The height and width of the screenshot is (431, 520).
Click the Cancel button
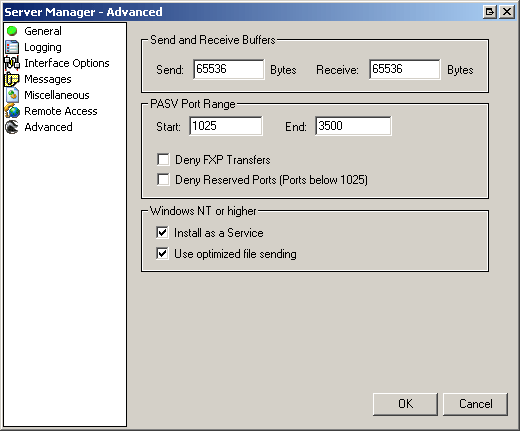click(x=475, y=404)
